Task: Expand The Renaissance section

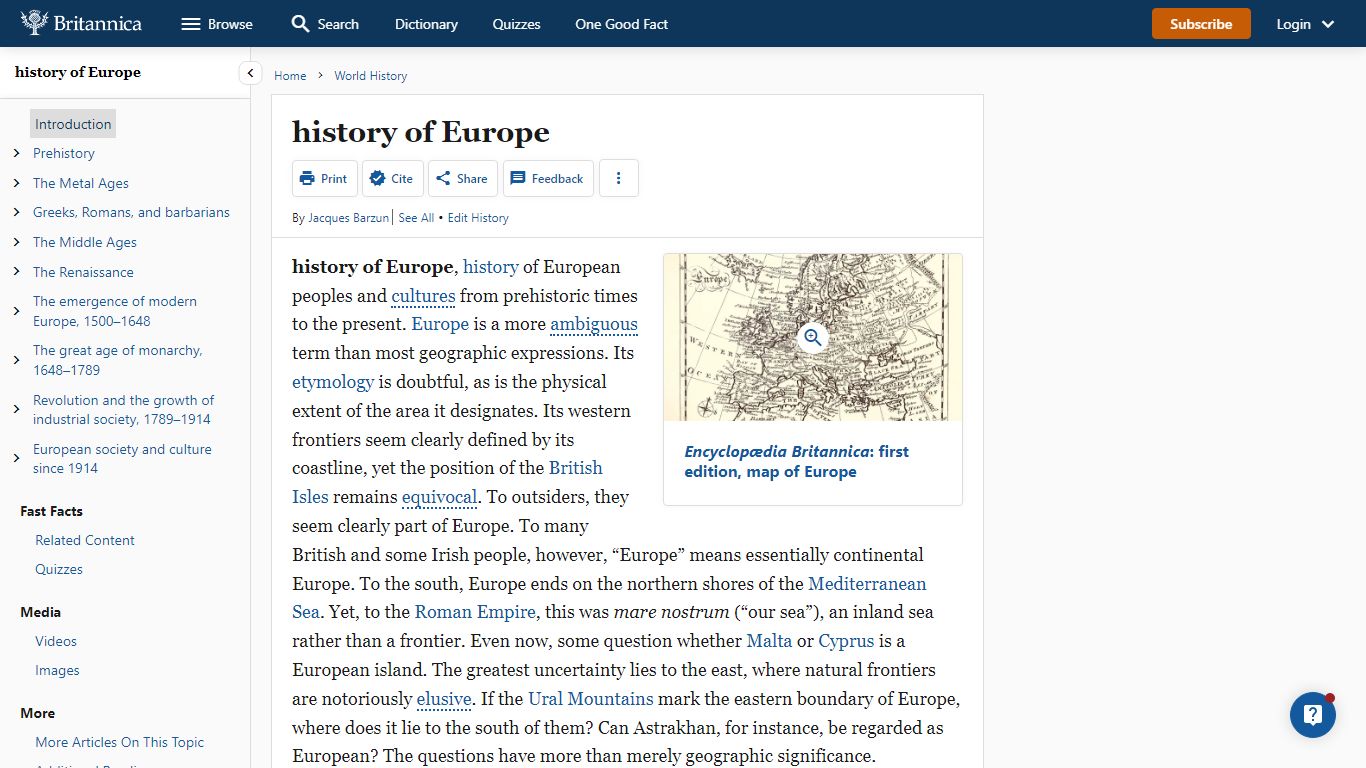Action: (x=17, y=272)
